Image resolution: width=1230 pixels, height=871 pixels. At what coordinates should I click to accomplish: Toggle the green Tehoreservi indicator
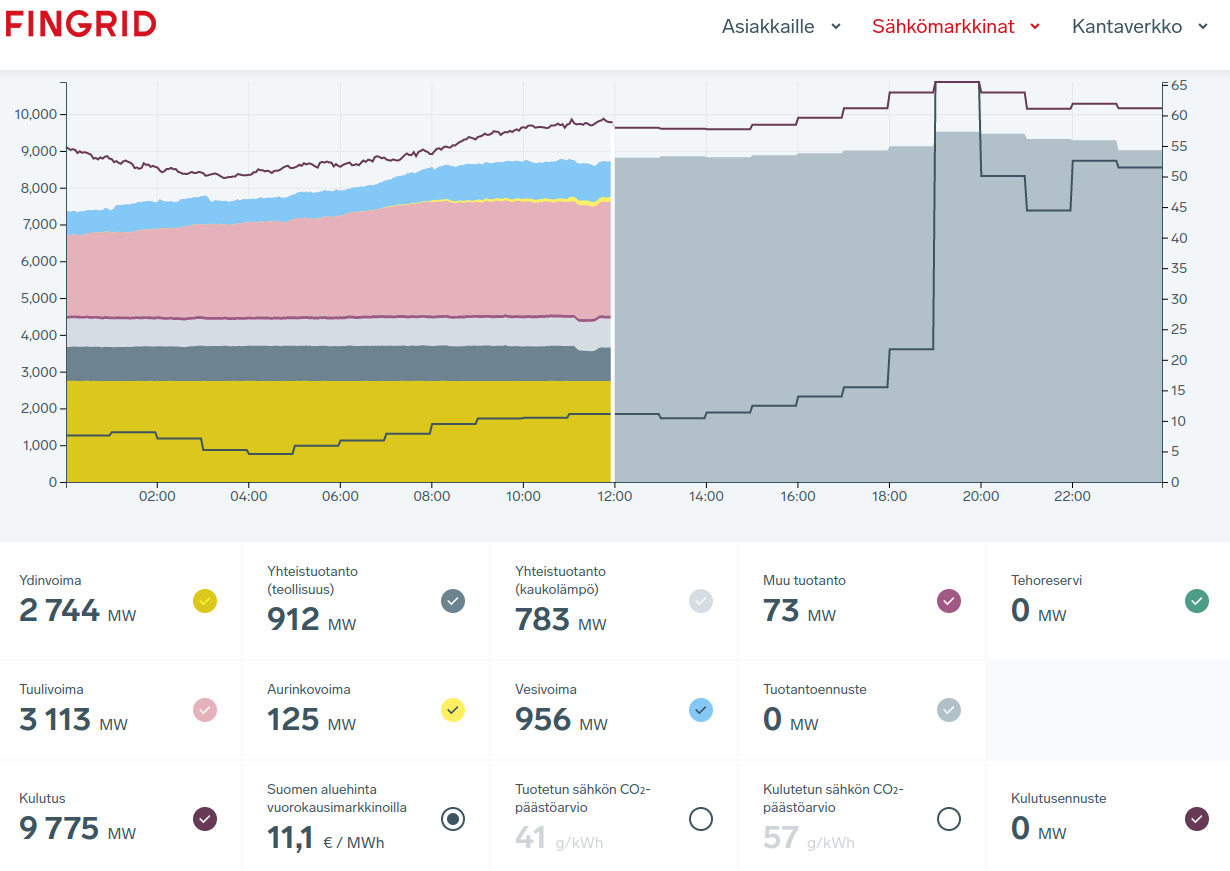coord(1197,601)
